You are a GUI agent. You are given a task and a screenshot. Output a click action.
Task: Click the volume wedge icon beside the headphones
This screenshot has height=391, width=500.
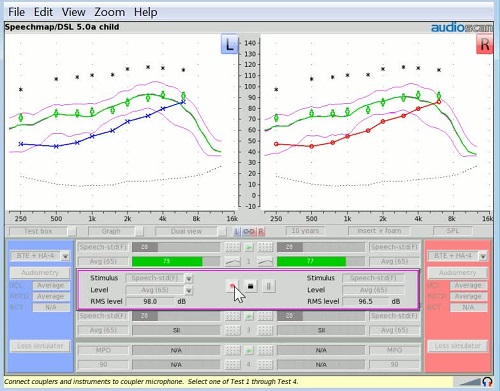(x=471, y=382)
